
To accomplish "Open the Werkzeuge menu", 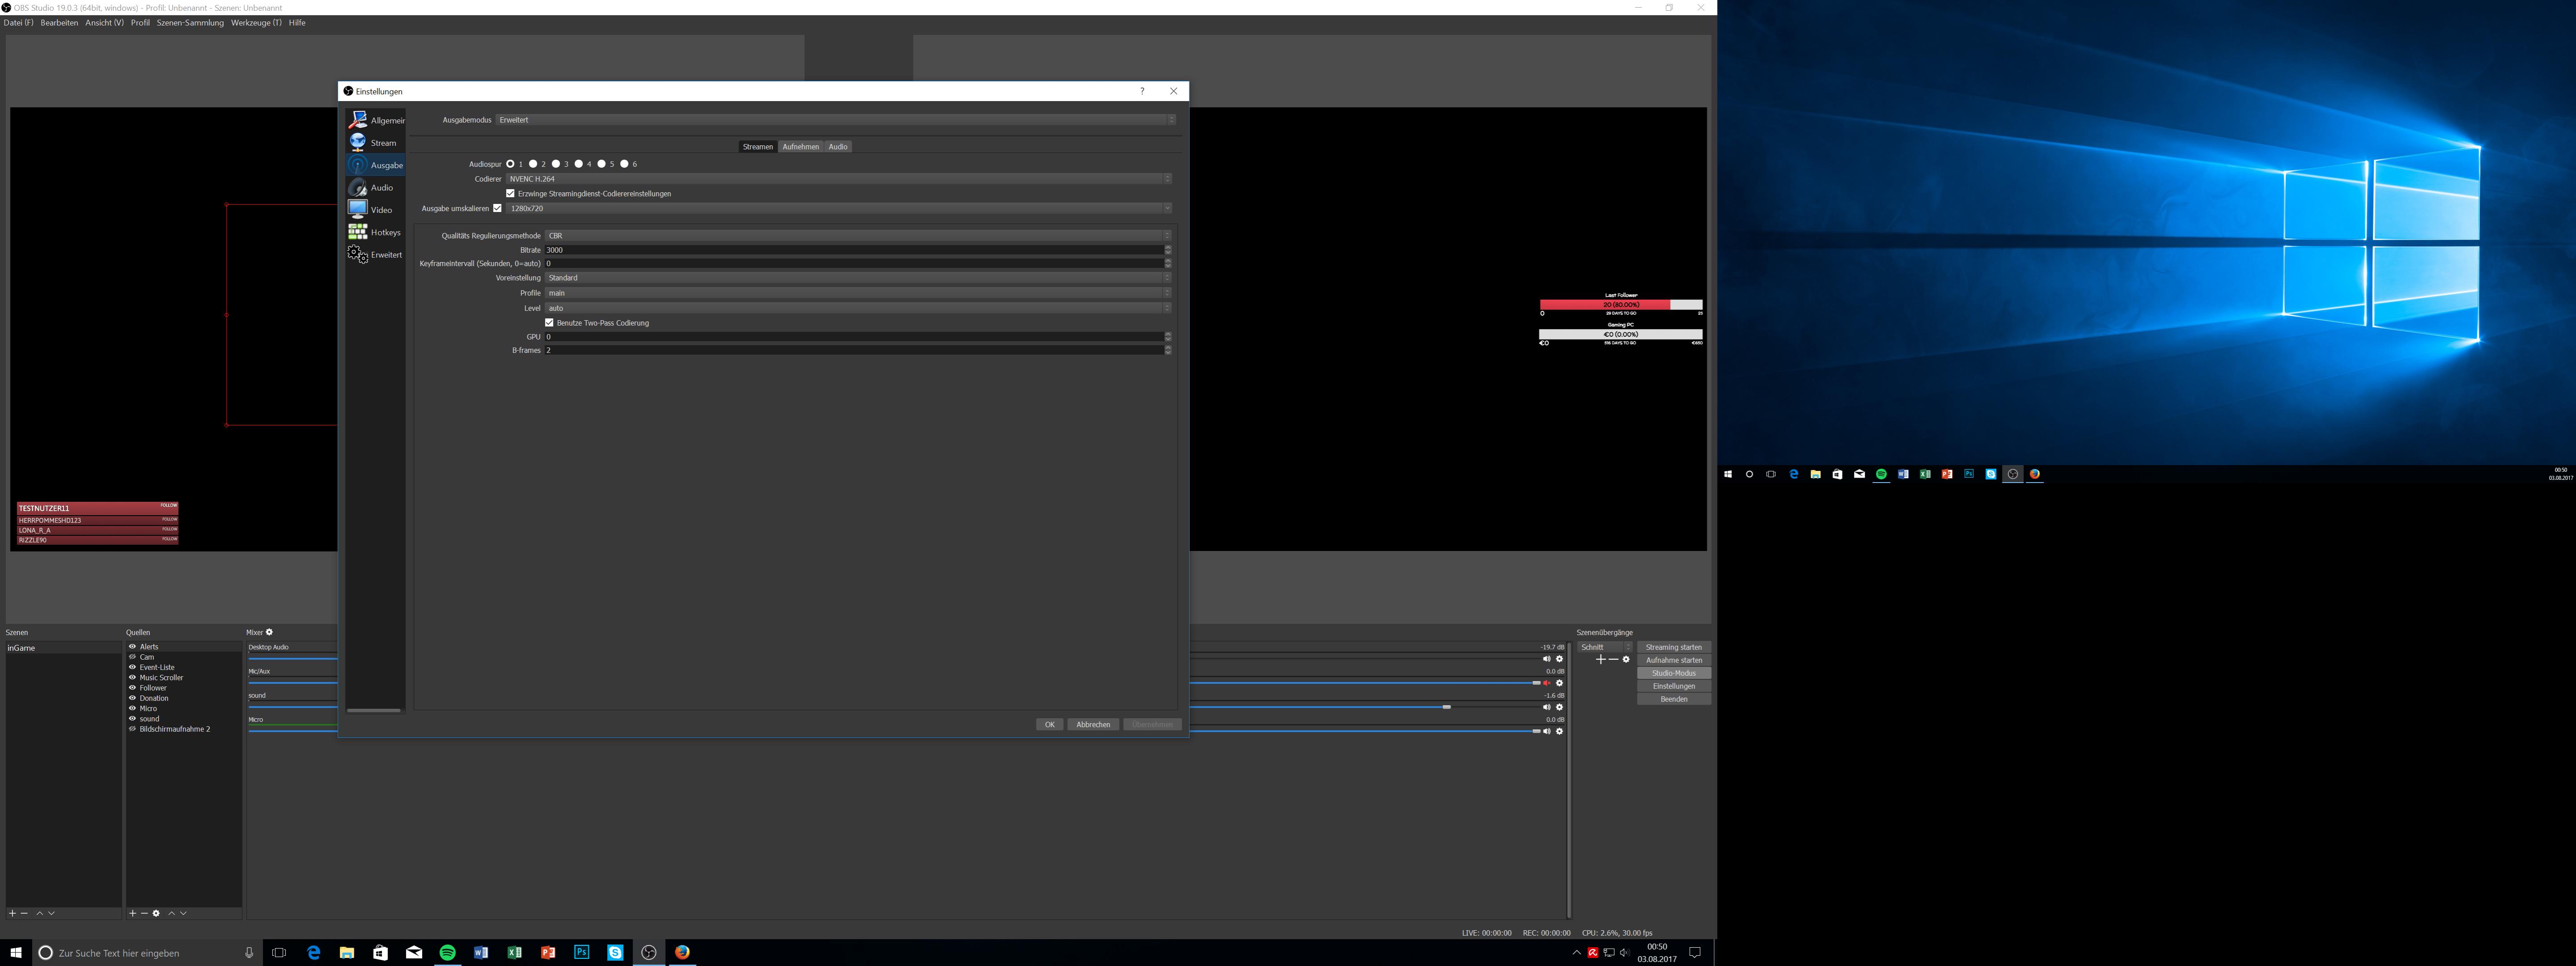I will point(256,23).
